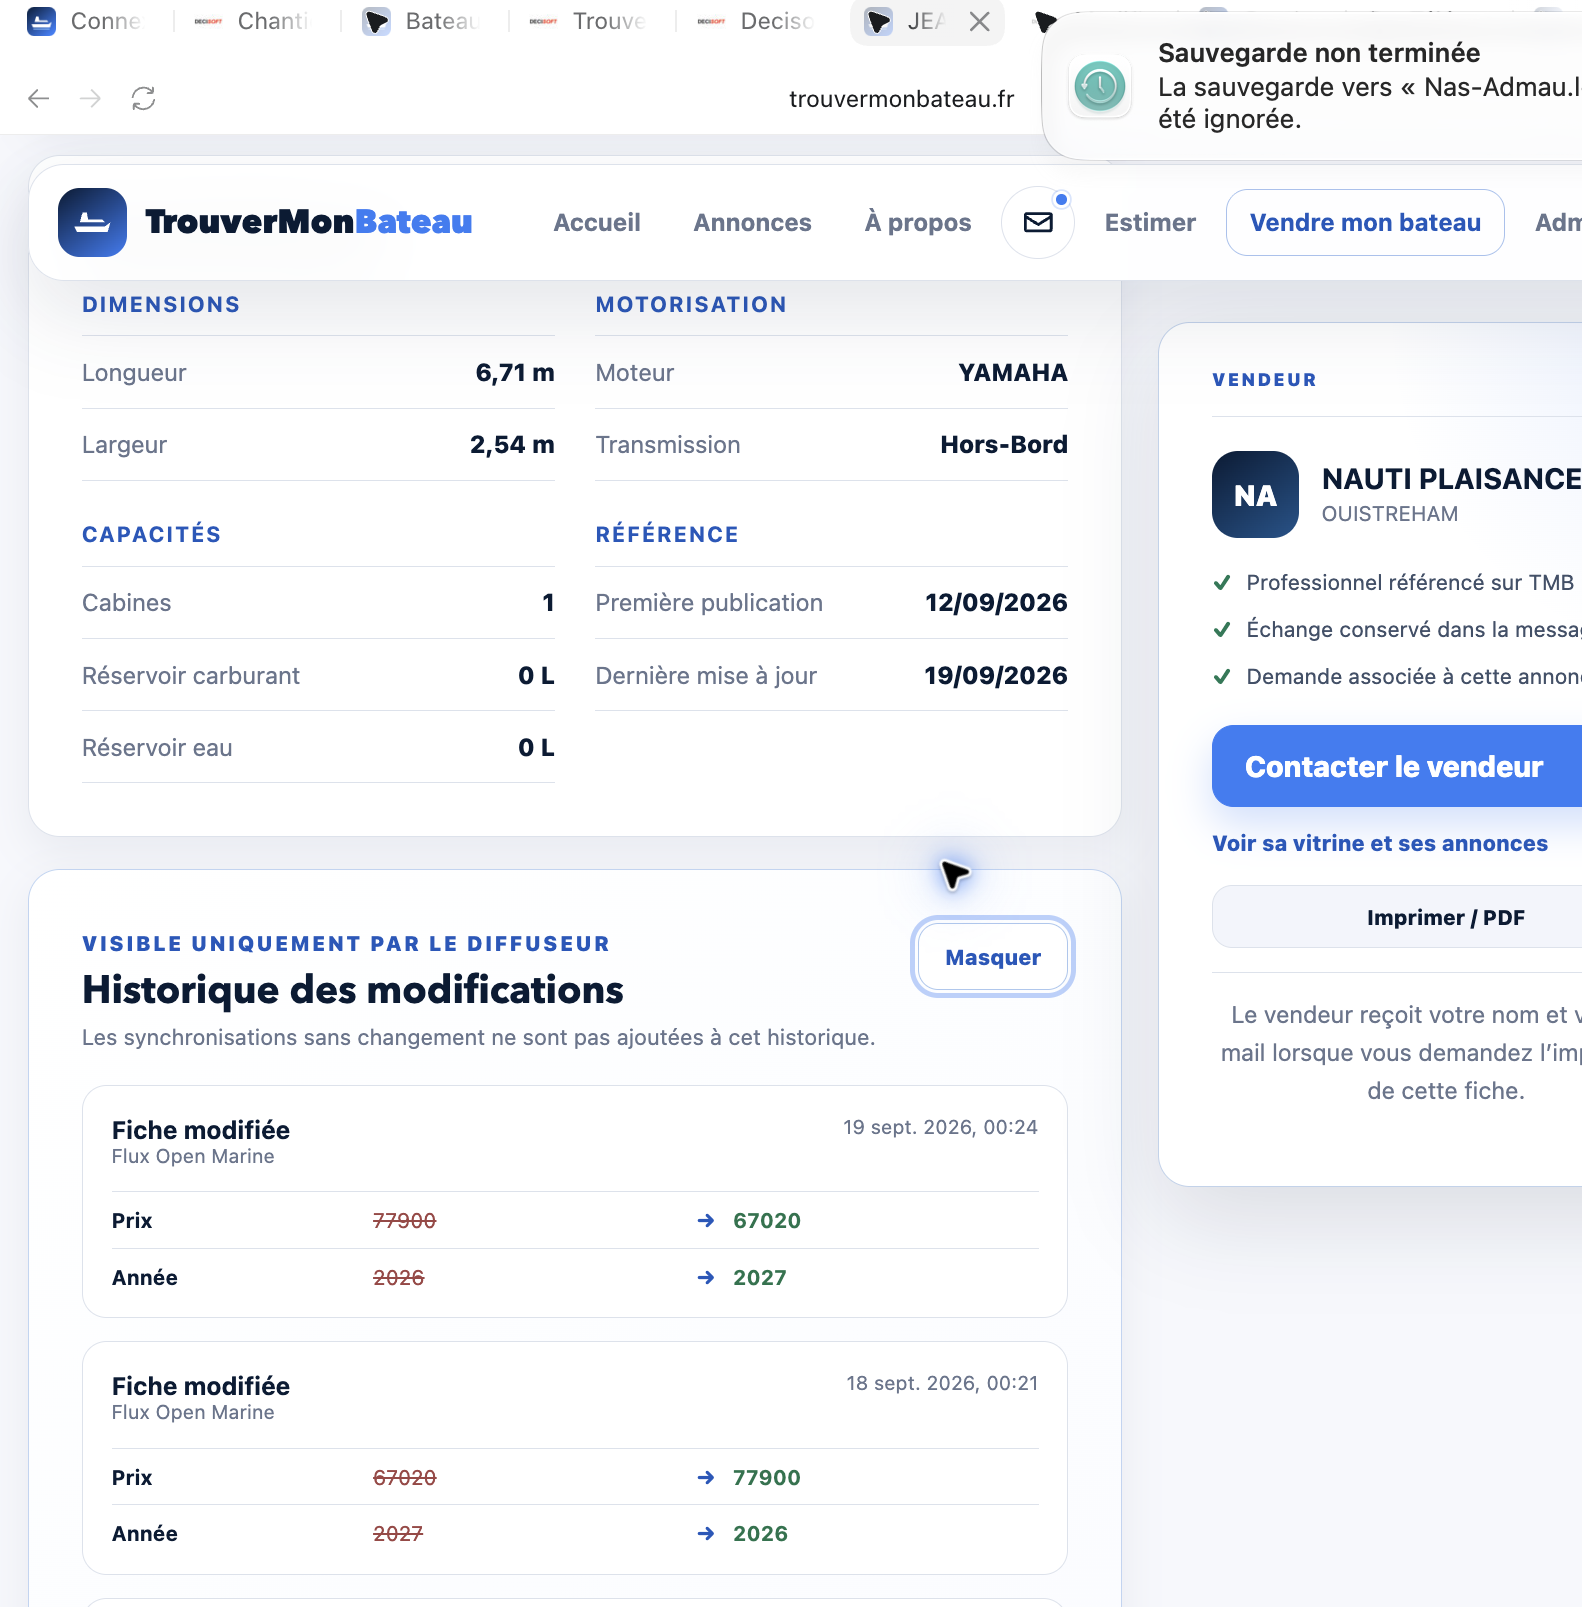Reload the page with the refresh icon
Screen dimensions: 1582x1608
[x=144, y=98]
